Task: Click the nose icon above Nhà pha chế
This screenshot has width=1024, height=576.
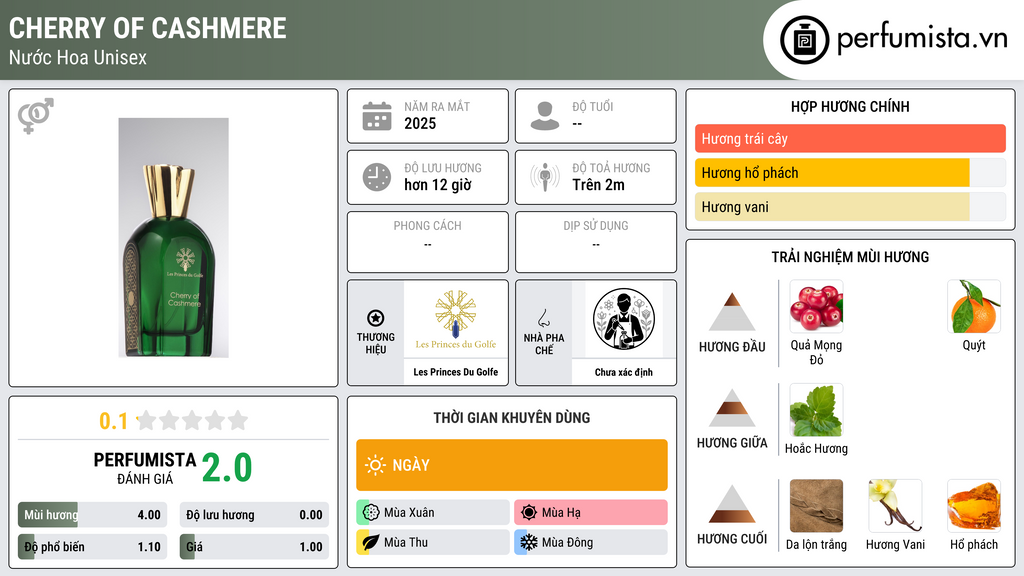Action: [543, 318]
